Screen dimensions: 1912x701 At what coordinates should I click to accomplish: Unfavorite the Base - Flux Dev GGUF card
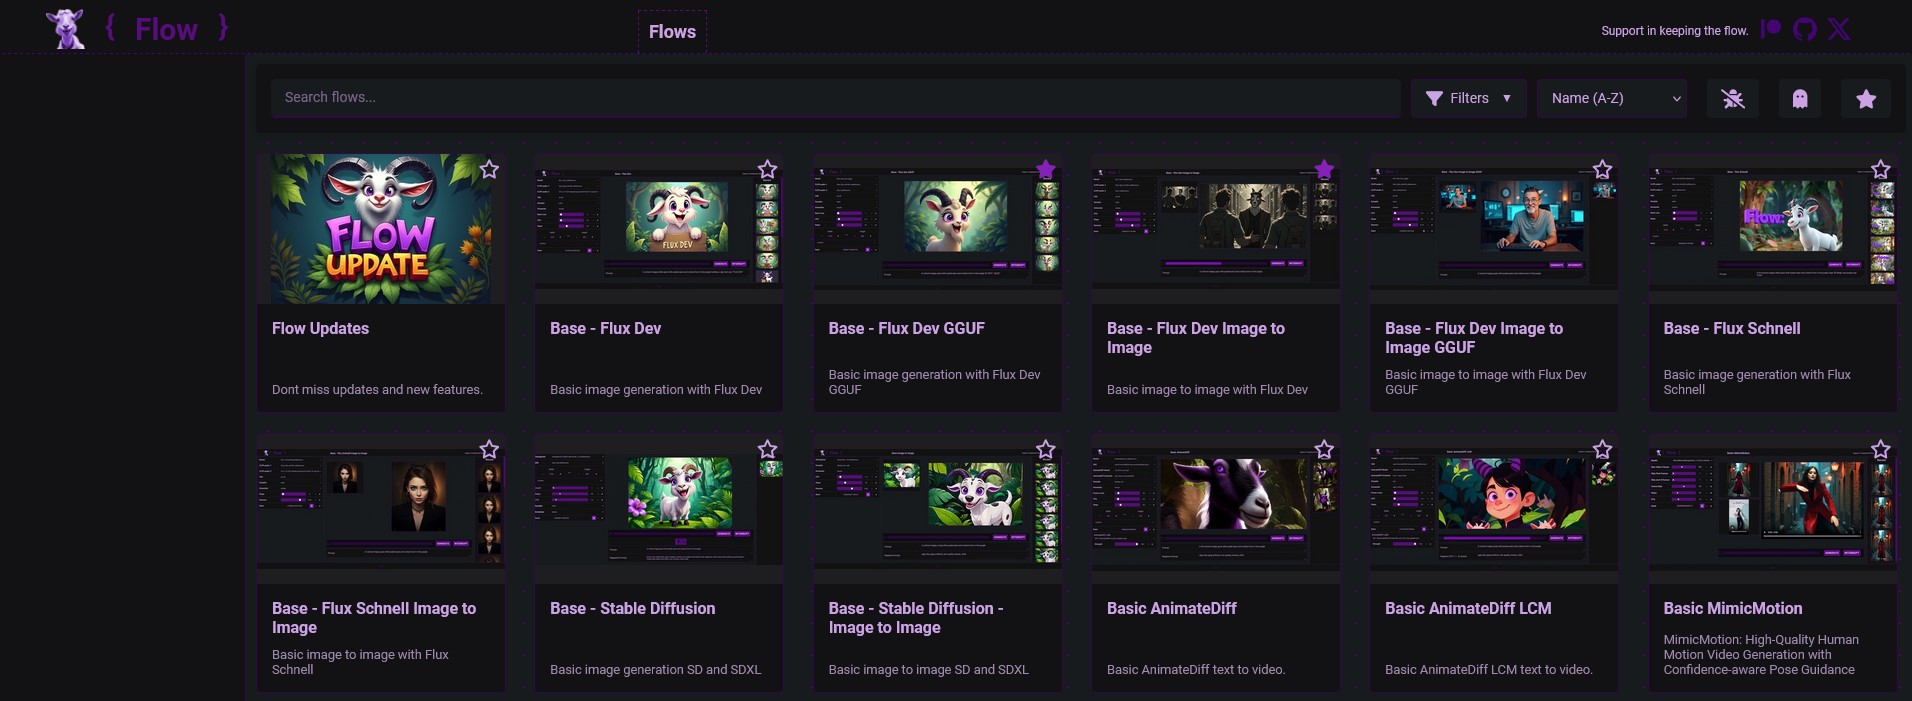tap(1046, 169)
